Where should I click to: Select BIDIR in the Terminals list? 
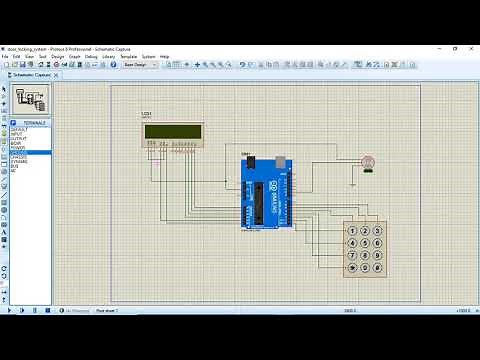click(16, 143)
